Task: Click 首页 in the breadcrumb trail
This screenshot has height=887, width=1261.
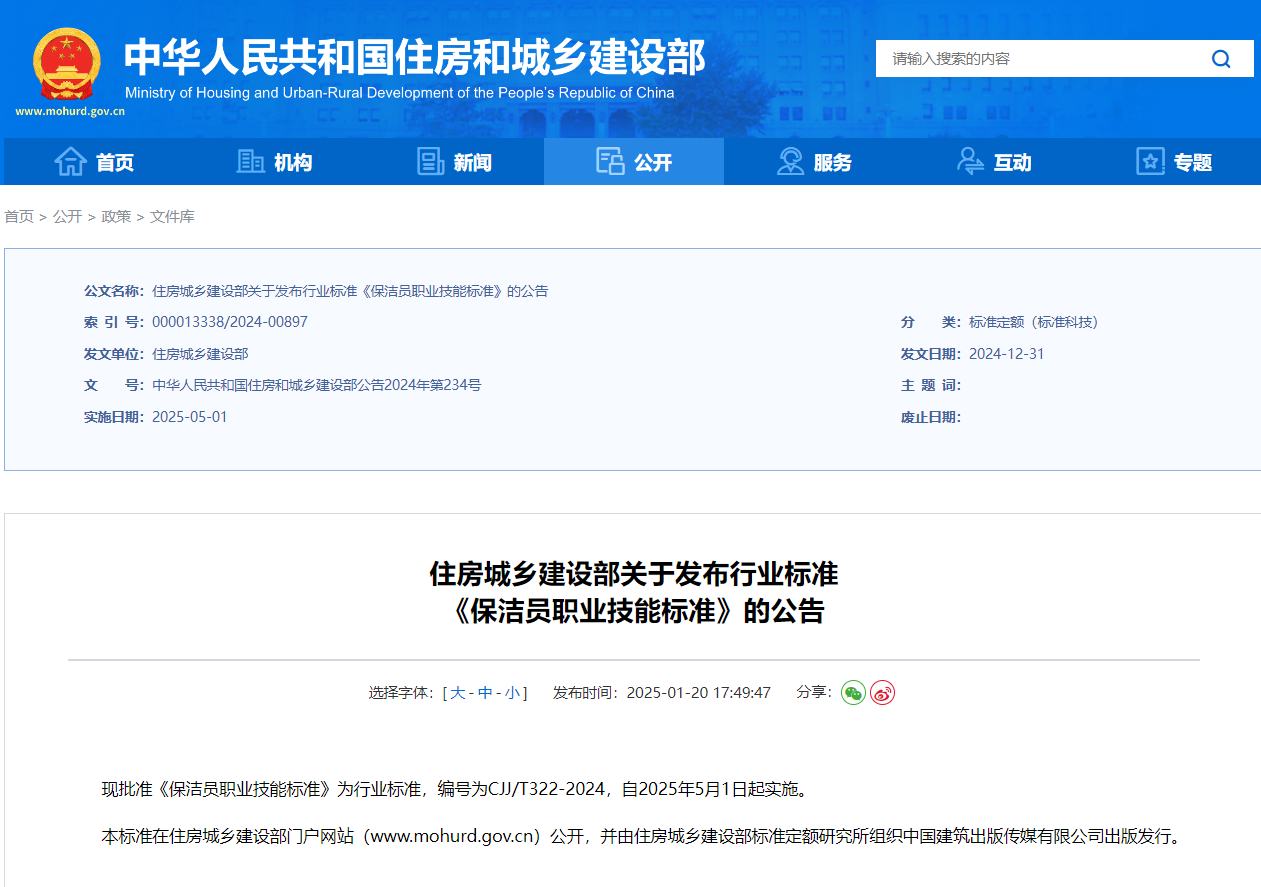Action: click(19, 216)
